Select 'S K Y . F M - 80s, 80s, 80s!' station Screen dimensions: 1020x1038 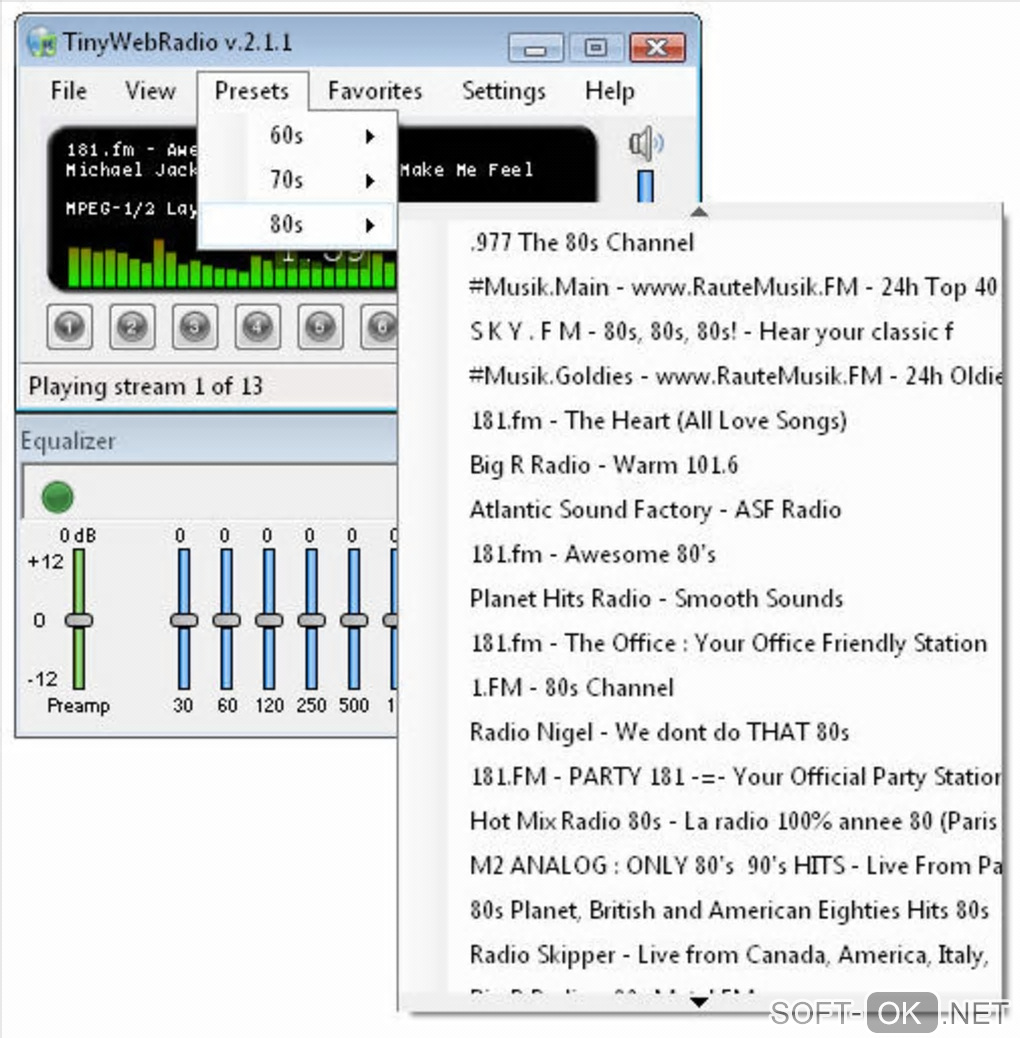coord(700,331)
